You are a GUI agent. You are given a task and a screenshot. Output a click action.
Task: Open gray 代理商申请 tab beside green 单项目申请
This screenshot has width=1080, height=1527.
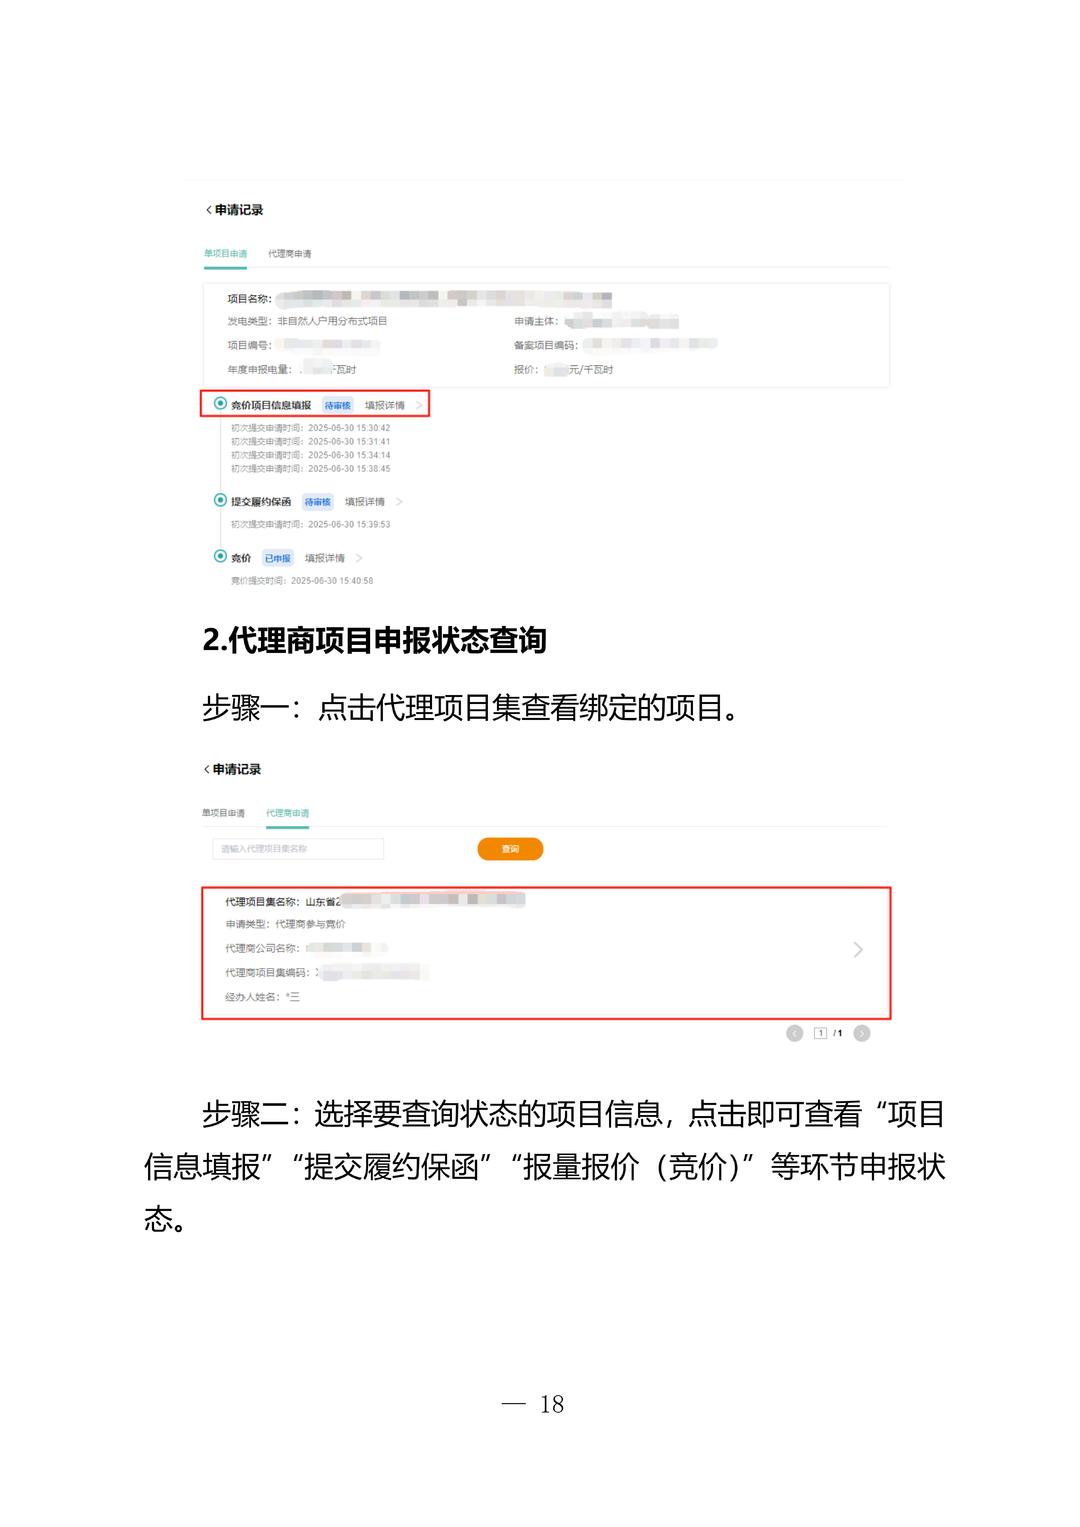(x=290, y=254)
